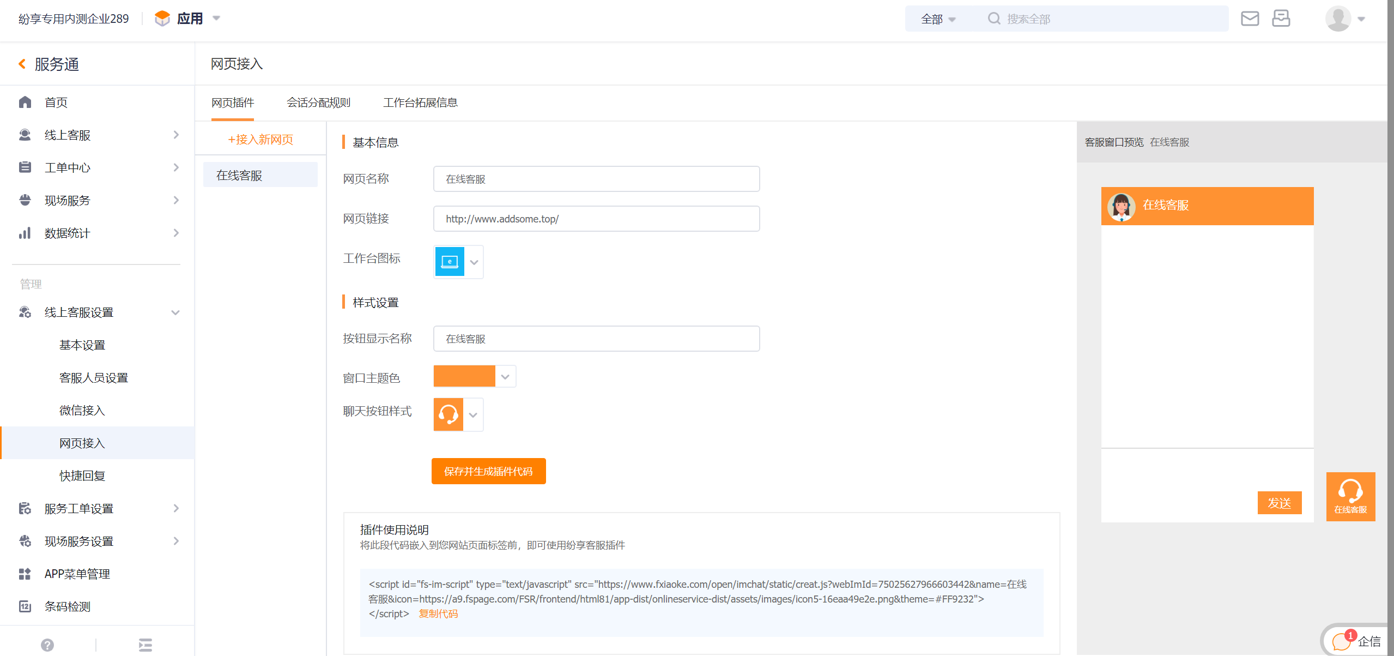Click the 按钮显示名称 input field

tap(596, 339)
